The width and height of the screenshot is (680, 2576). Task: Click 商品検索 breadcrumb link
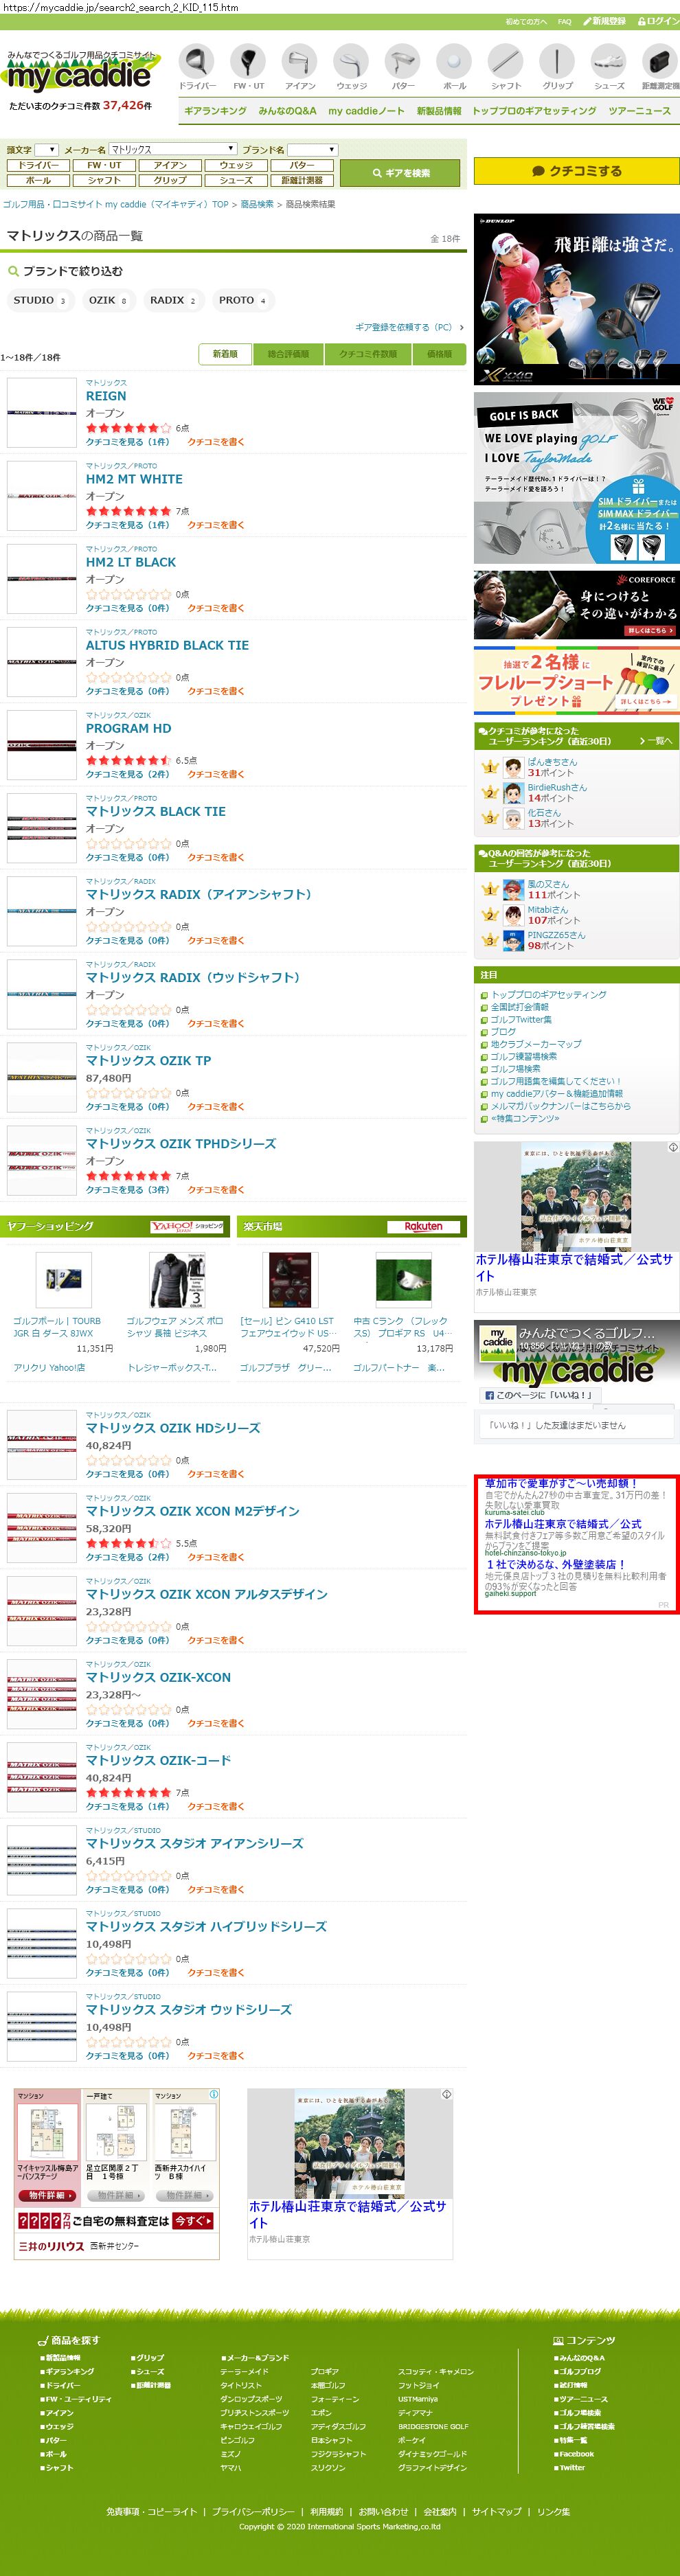point(257,204)
